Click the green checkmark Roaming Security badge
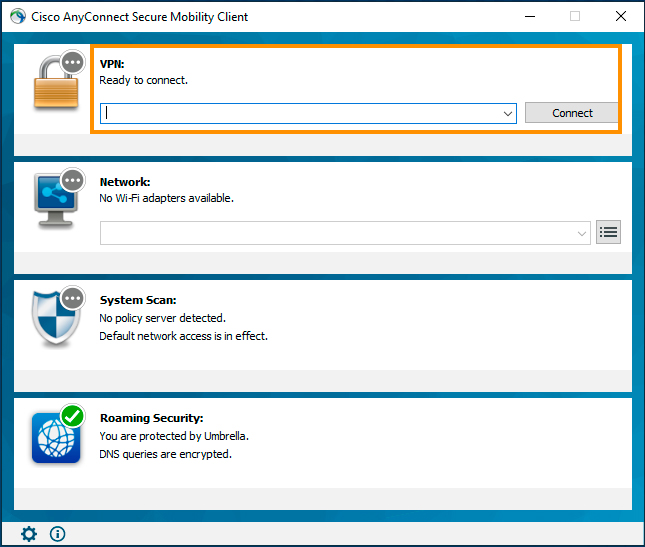Viewport: 645px width, 547px height. pos(73,416)
